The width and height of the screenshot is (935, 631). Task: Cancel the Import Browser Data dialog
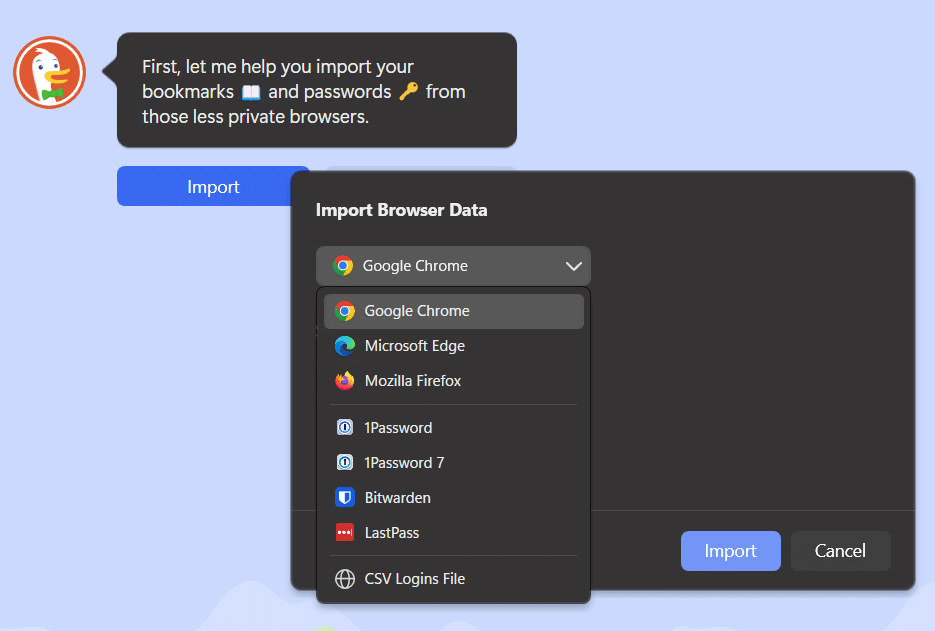(x=840, y=551)
